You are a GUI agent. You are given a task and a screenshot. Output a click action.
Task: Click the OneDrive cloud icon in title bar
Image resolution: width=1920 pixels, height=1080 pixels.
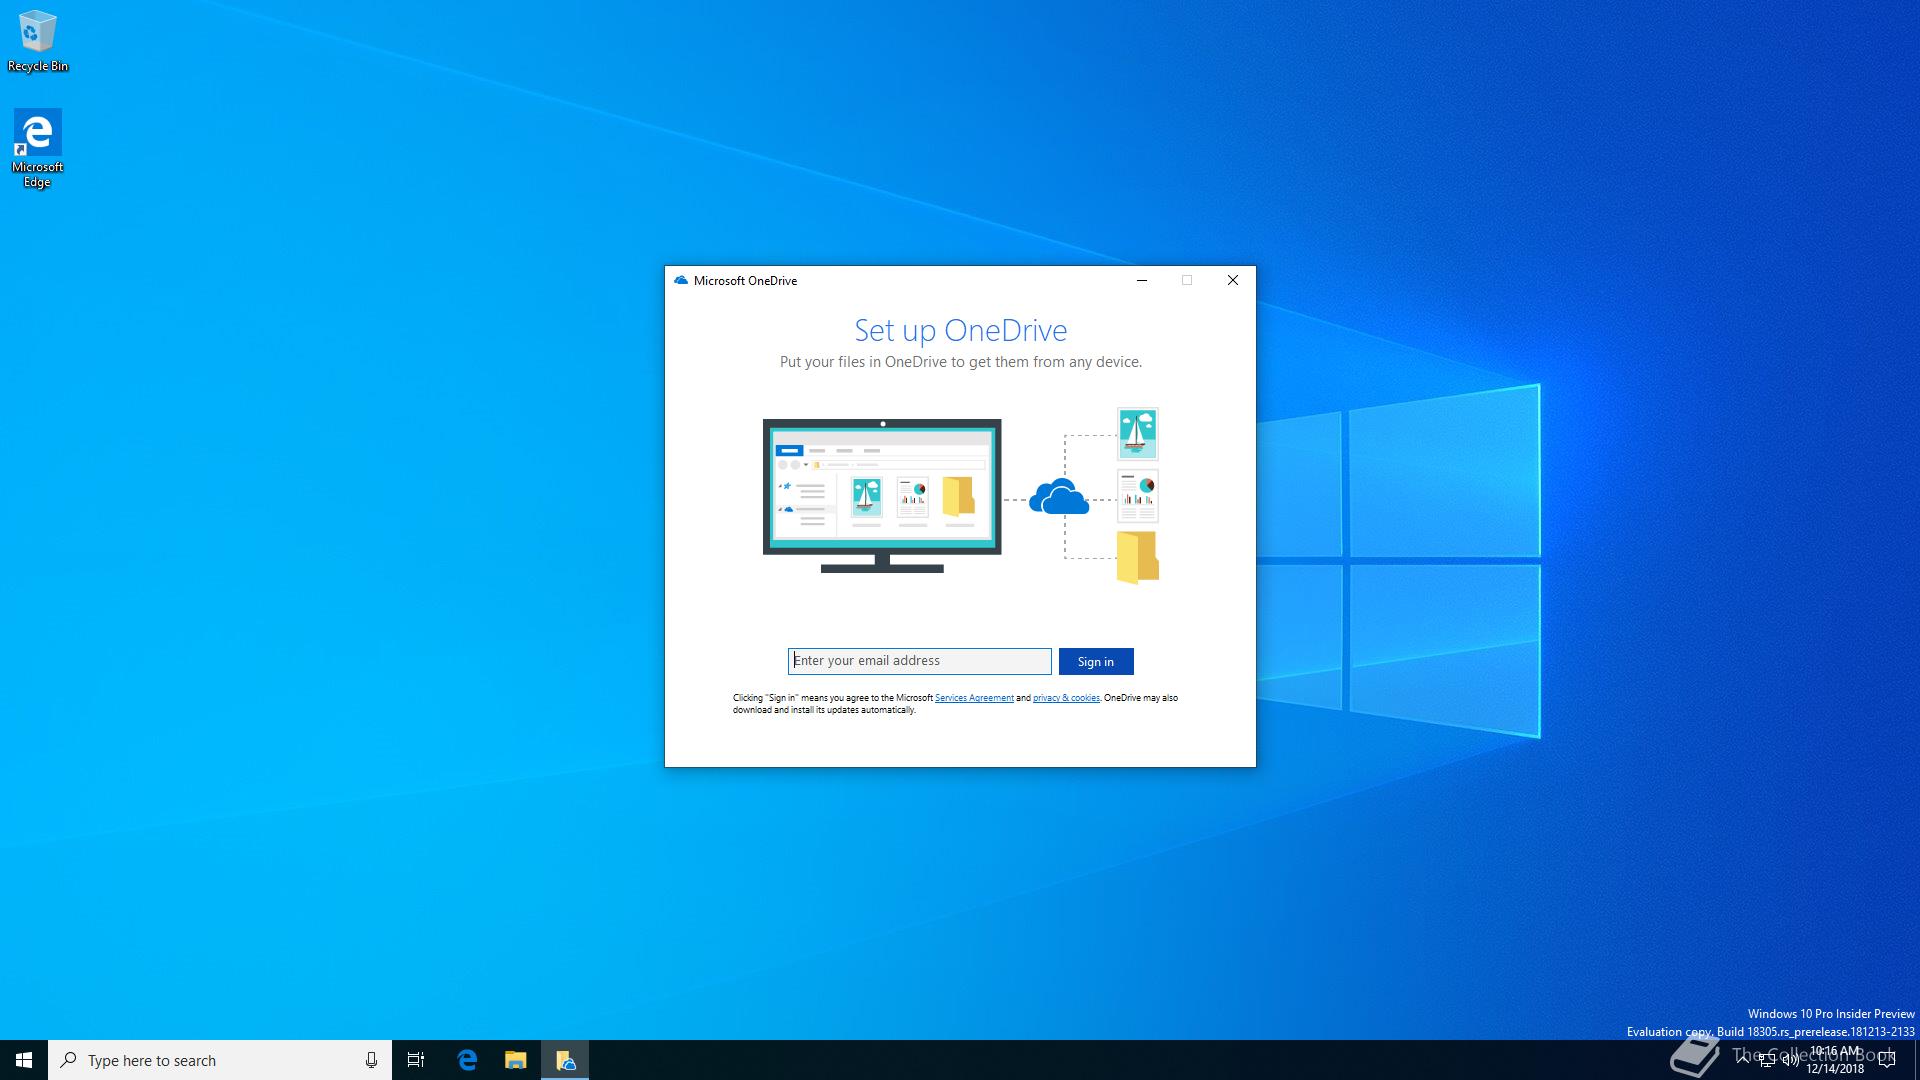click(x=681, y=281)
